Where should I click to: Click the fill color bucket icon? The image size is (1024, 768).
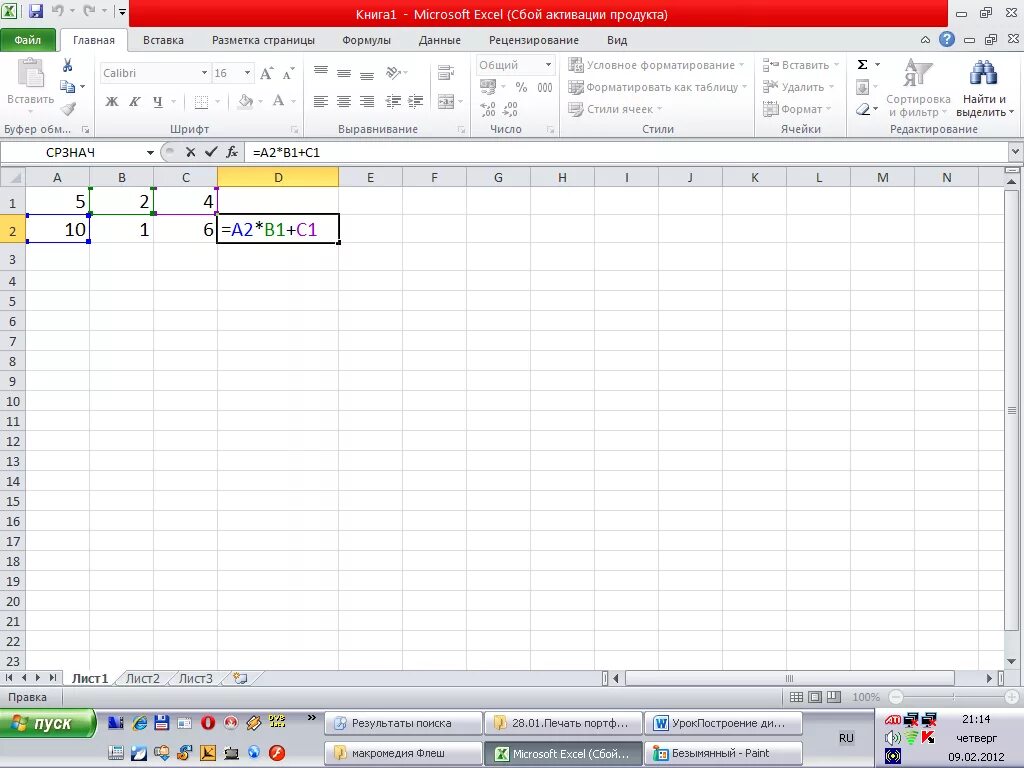click(x=246, y=101)
